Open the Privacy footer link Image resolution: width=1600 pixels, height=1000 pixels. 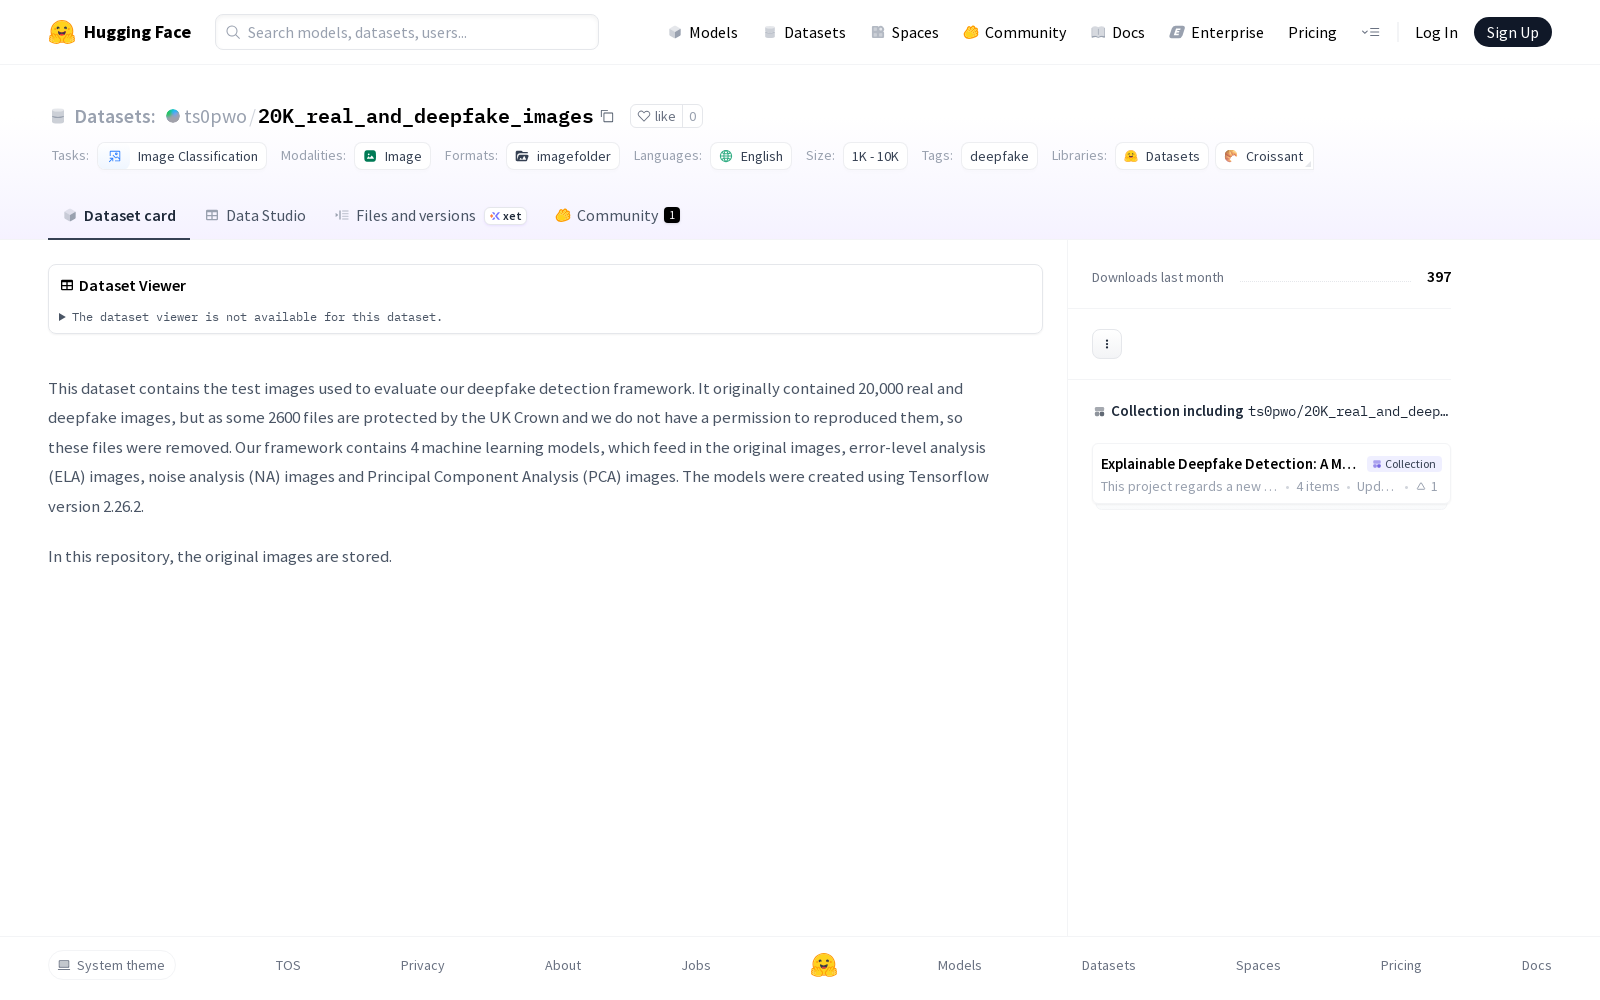(x=423, y=965)
